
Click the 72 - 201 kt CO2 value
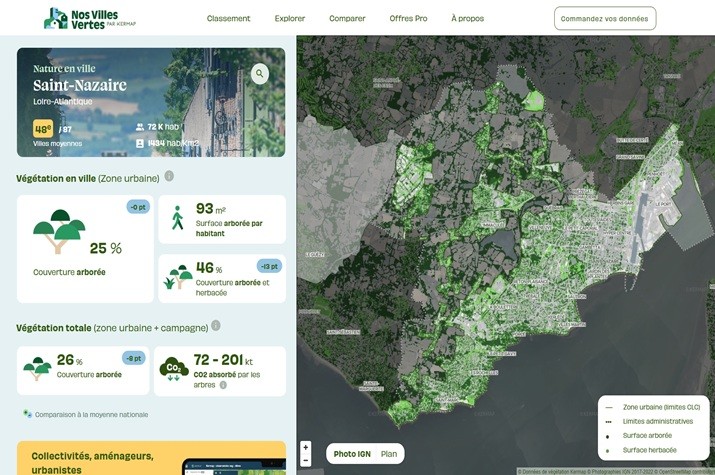223,360
